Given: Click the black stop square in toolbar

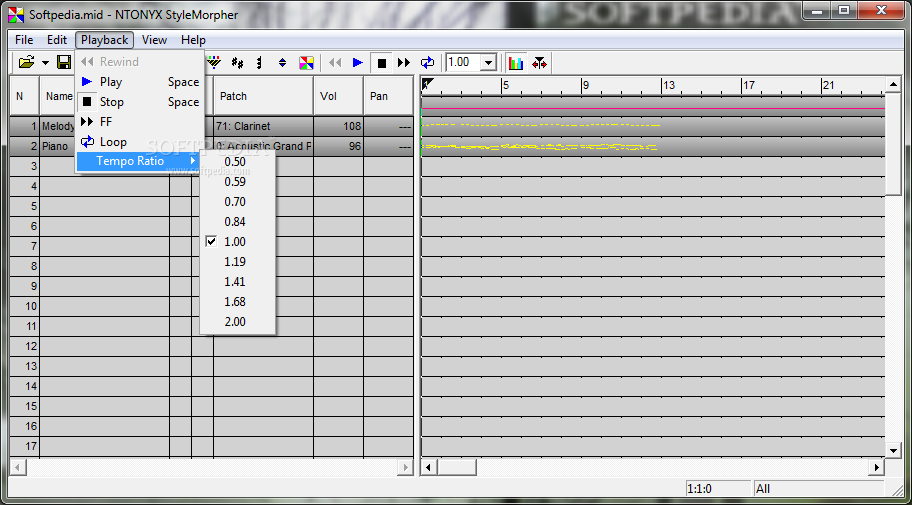Looking at the screenshot, I should click(382, 63).
